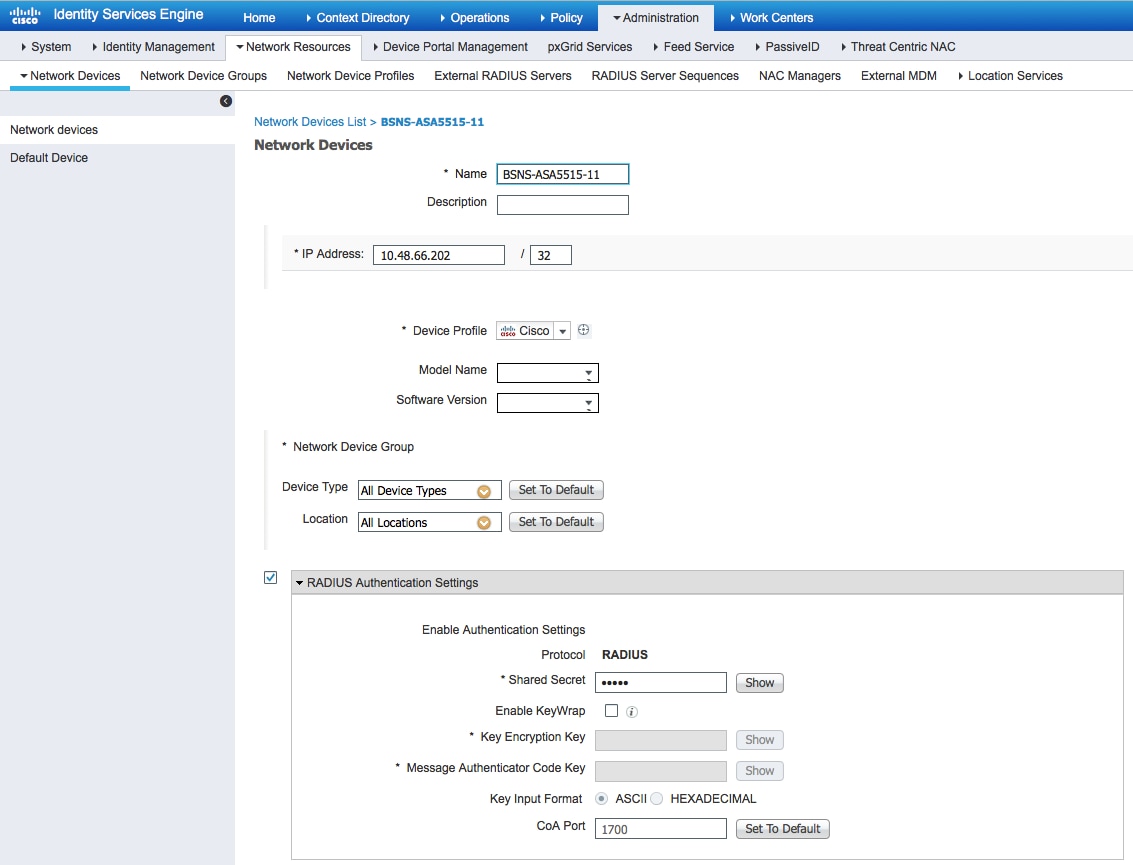The height and width of the screenshot is (865, 1133).
Task: Select Default Device in sidebar
Action: (117, 158)
